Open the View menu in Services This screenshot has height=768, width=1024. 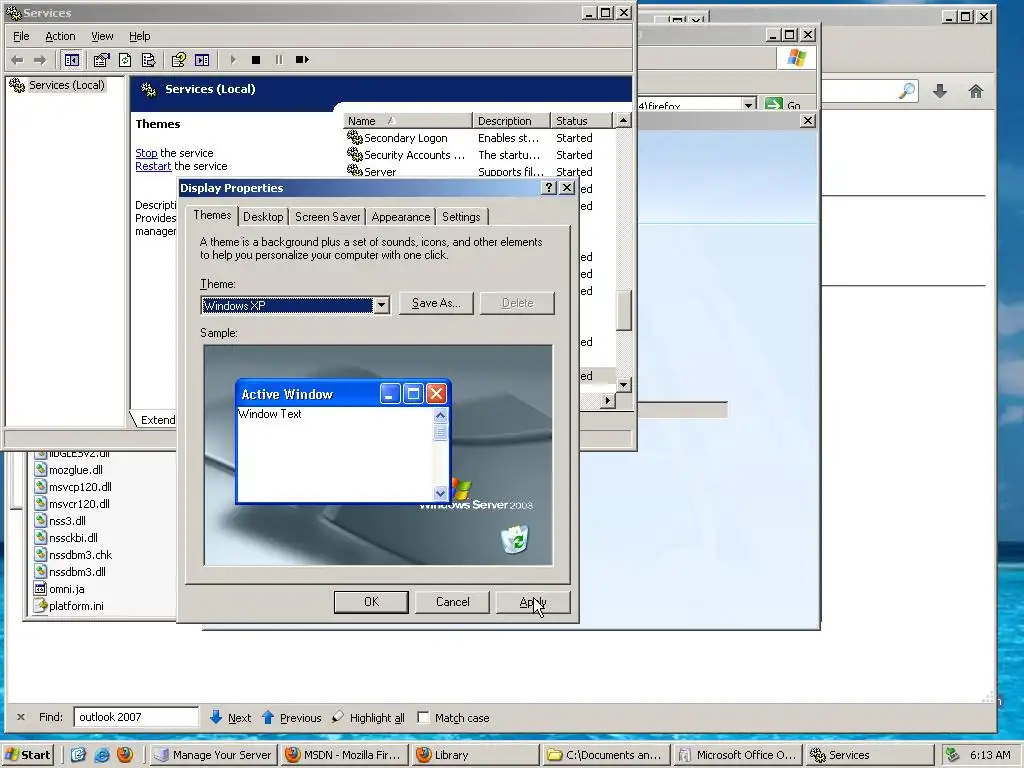coord(102,36)
